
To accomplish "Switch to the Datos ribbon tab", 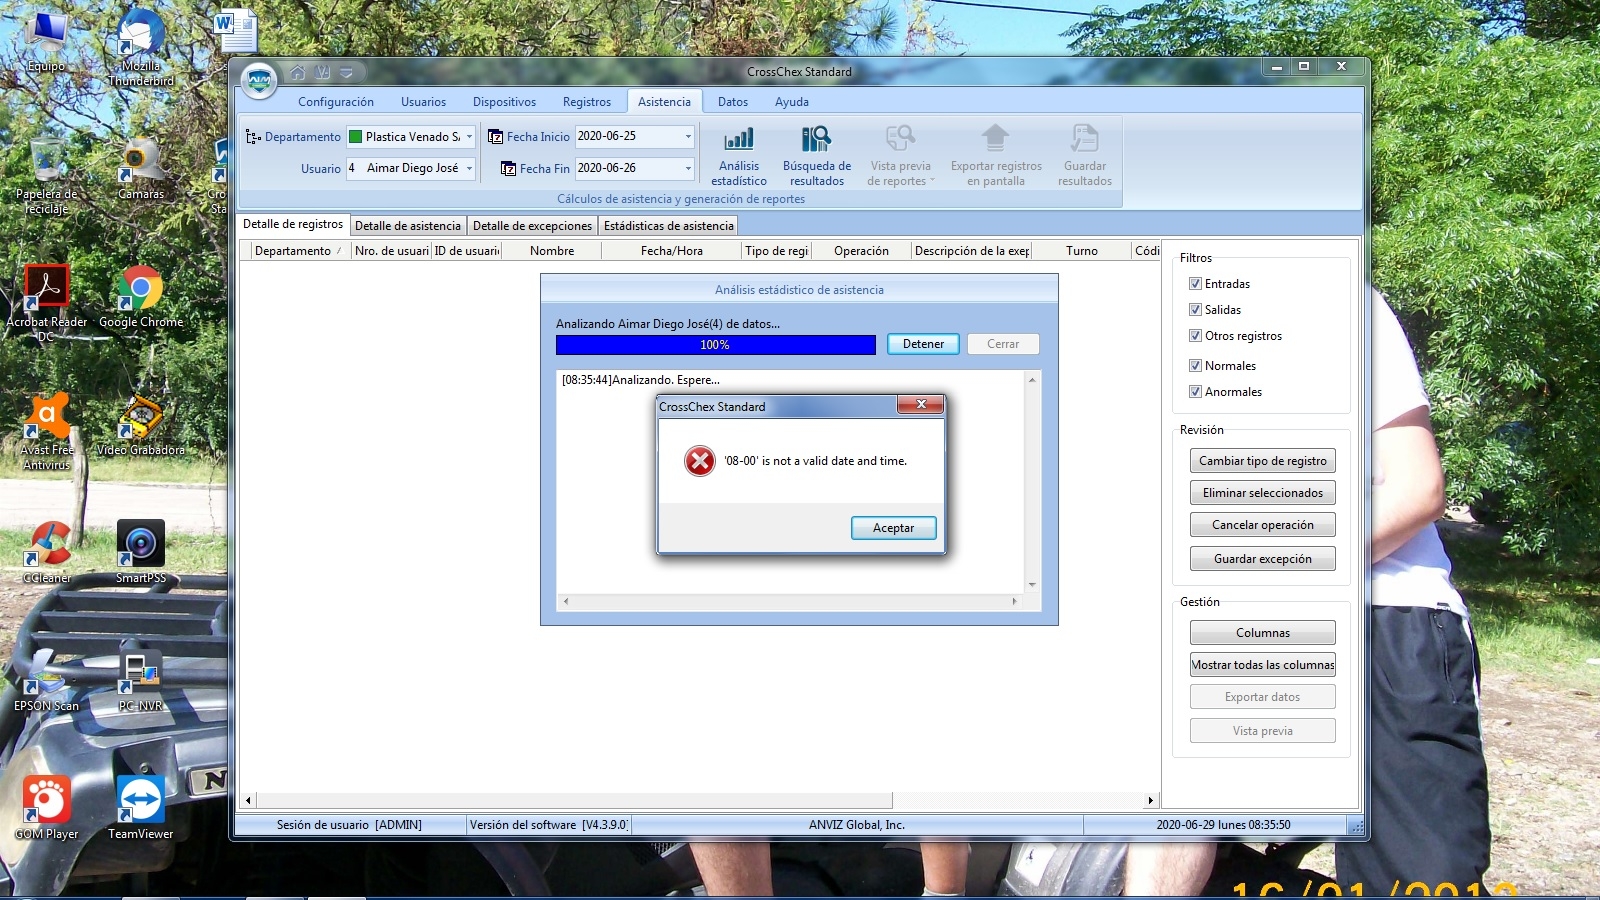I will (733, 102).
